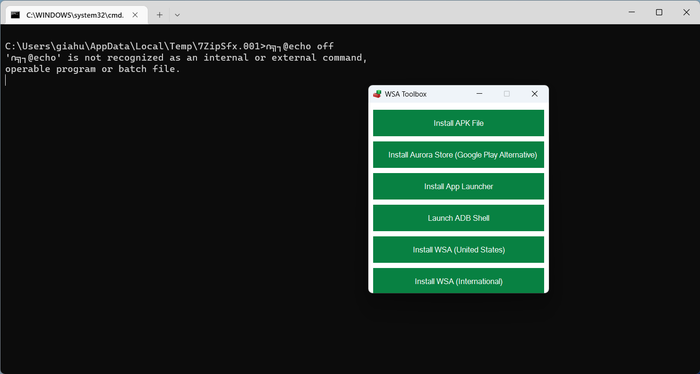Click the cmd icon on the terminal tab
The width and height of the screenshot is (700, 374).
click(16, 15)
